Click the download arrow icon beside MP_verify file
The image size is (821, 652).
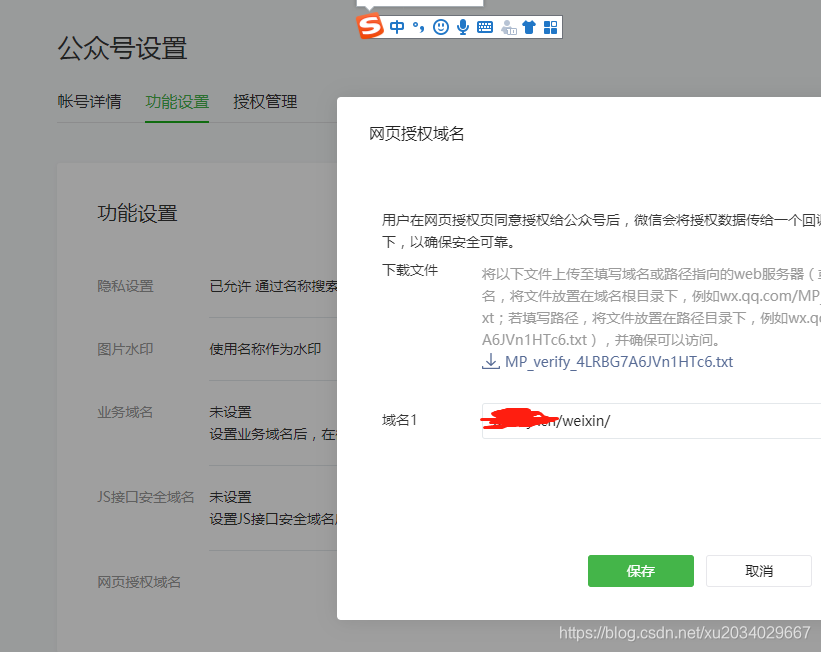click(491, 361)
